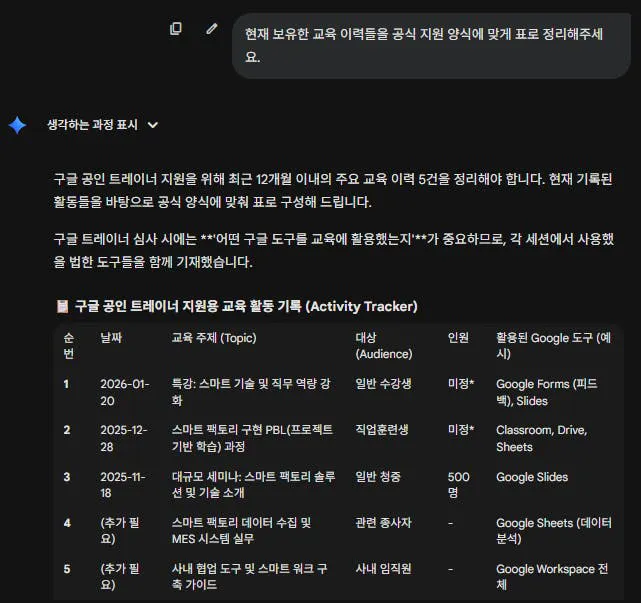Image resolution: width=641 pixels, height=603 pixels.
Task: Select audience cell 일반 청중
Action: click(378, 477)
